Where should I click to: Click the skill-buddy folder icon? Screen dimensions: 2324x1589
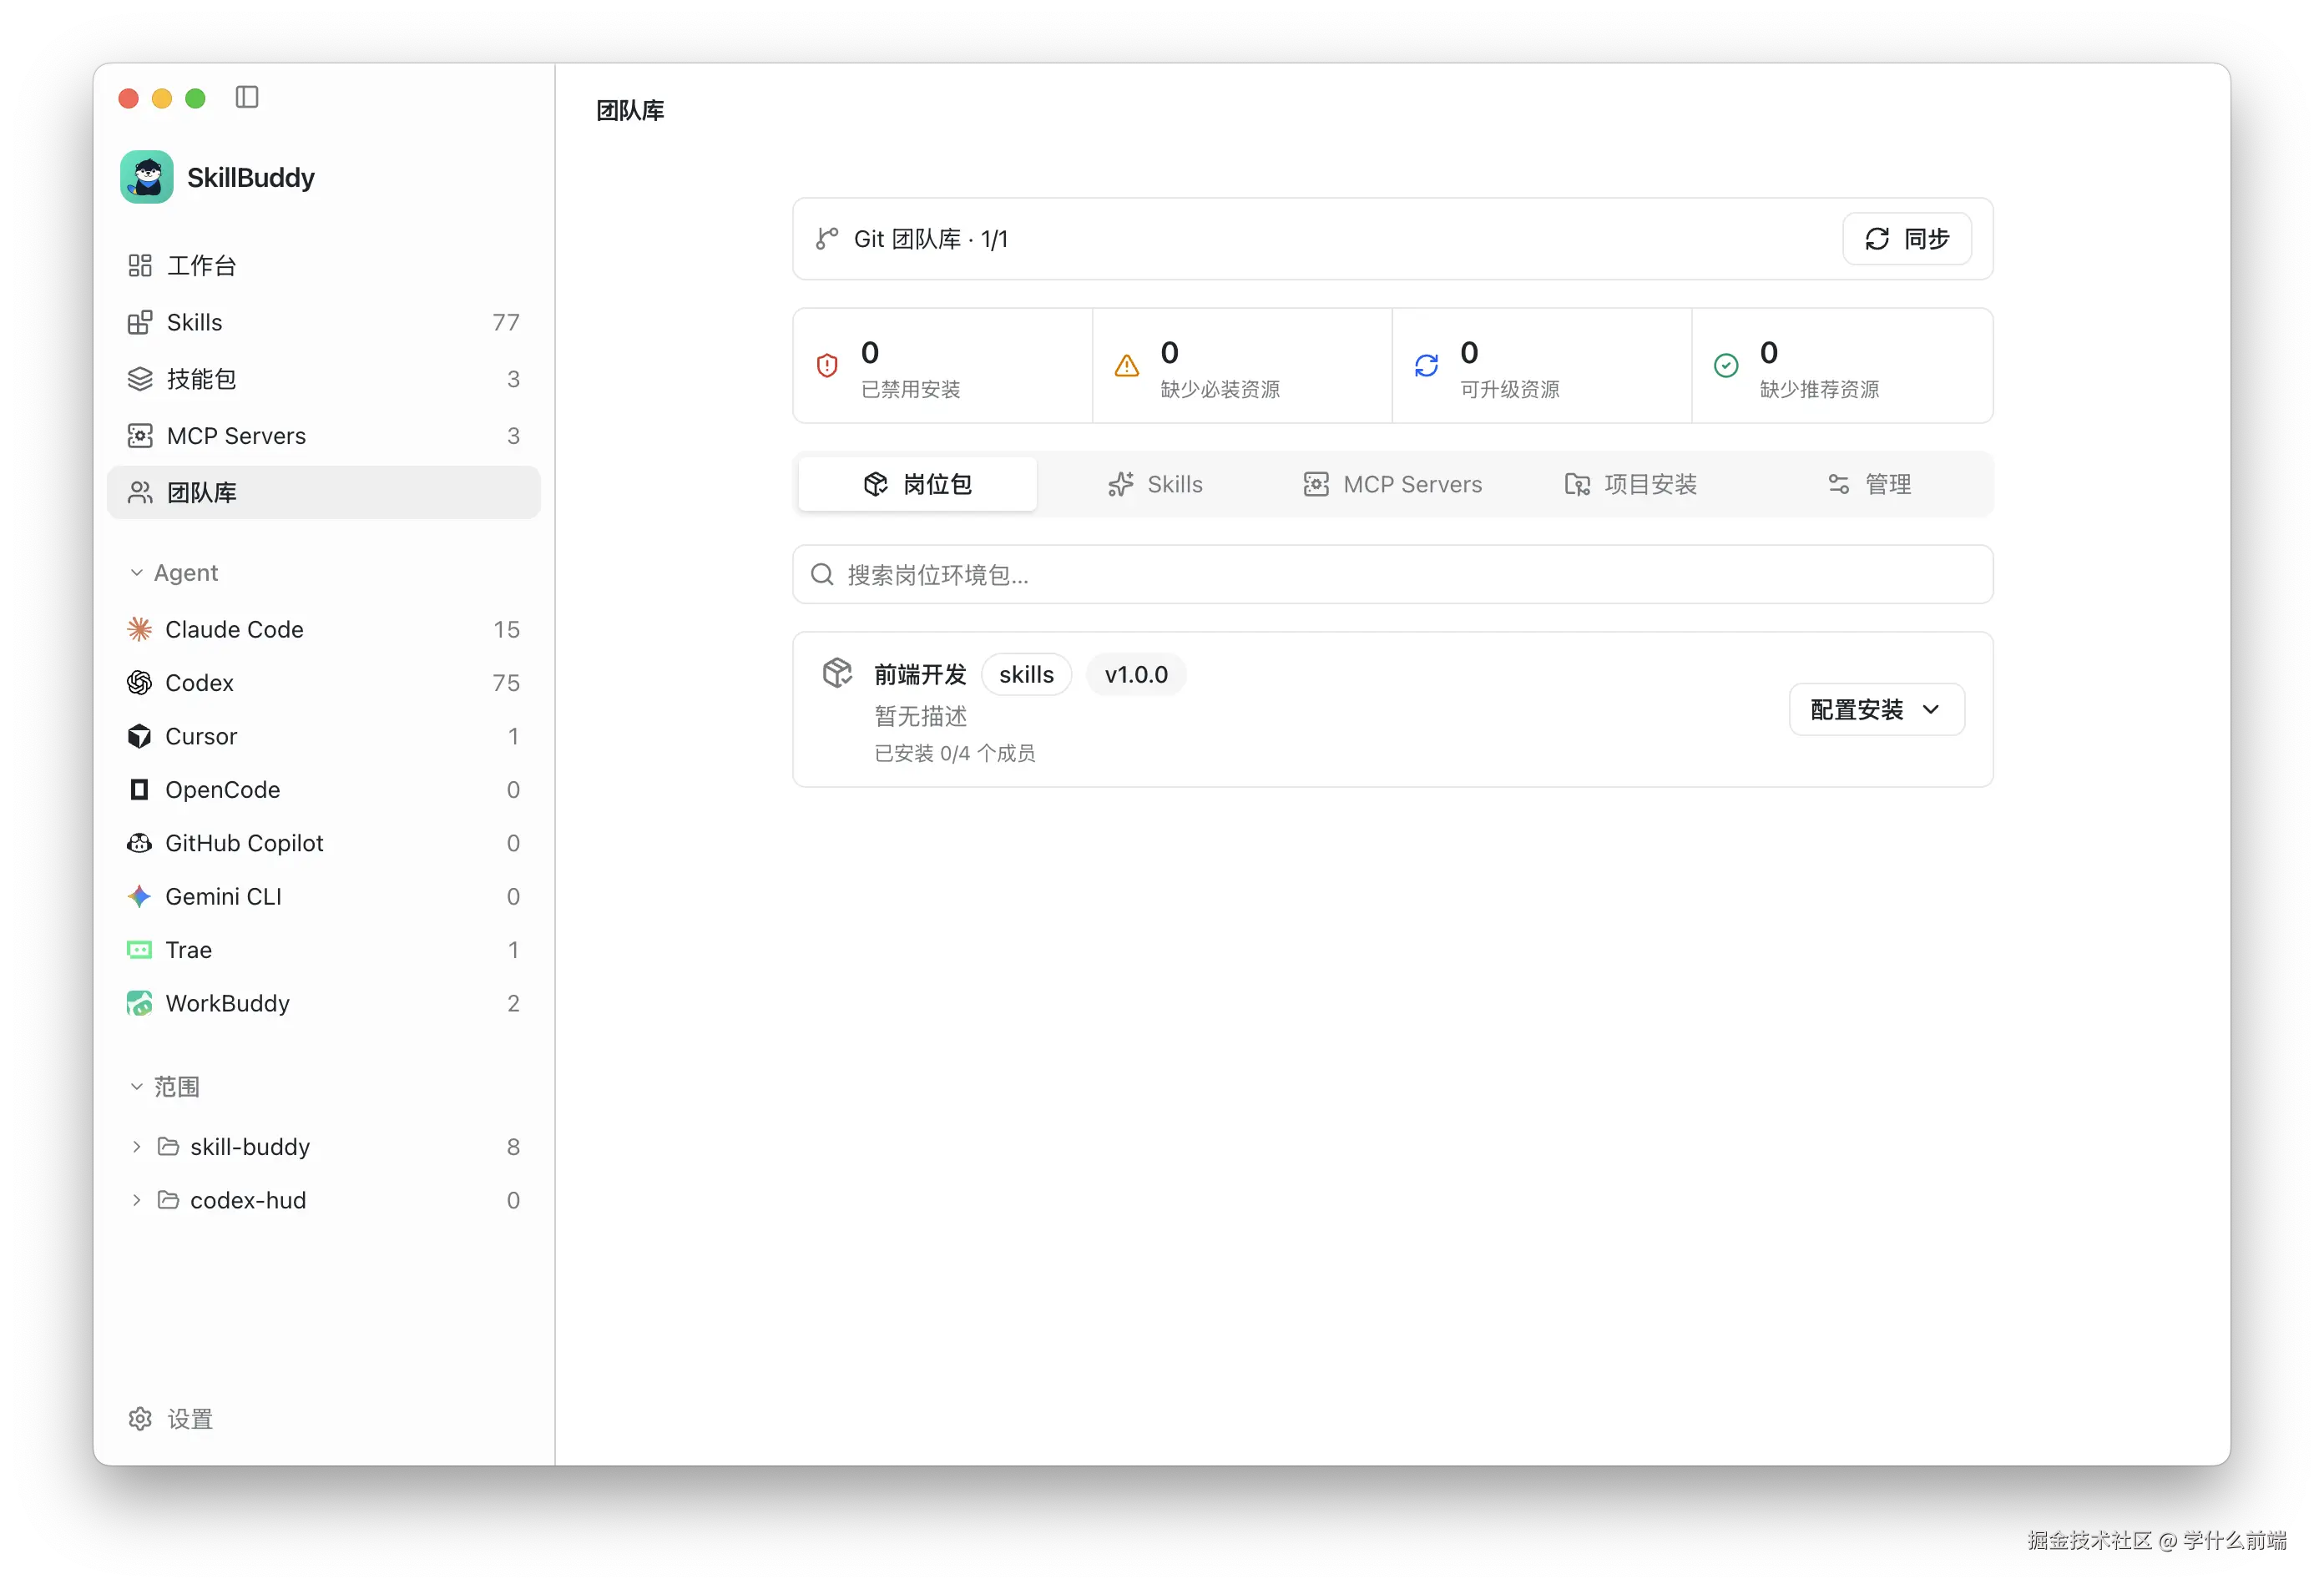pos(169,1147)
